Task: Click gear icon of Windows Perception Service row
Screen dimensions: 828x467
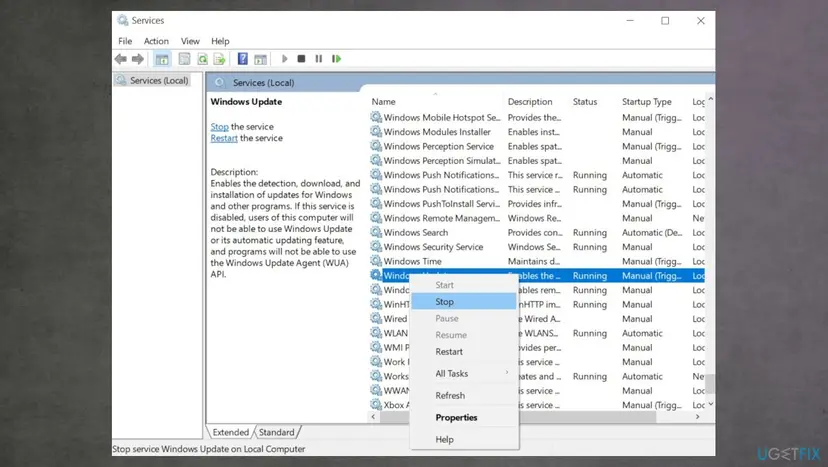Action: coord(376,145)
